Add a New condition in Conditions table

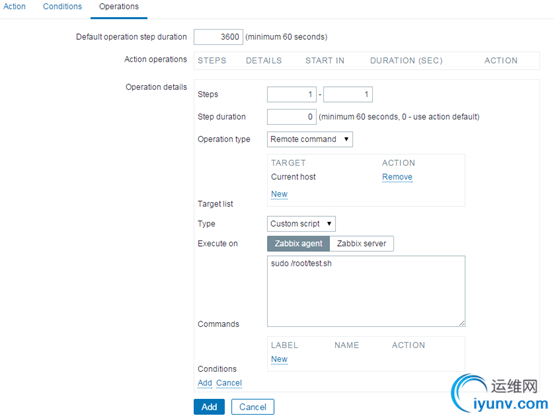tap(279, 359)
